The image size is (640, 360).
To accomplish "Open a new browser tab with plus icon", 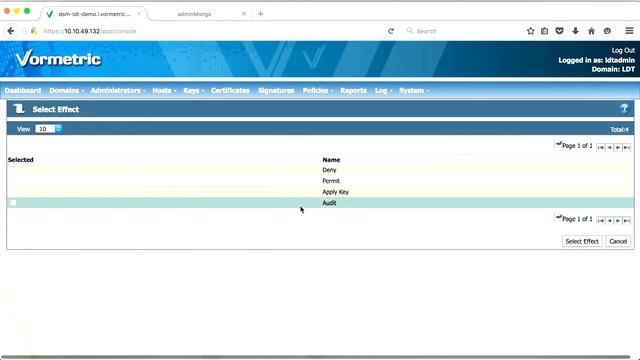I will click(260, 14).
